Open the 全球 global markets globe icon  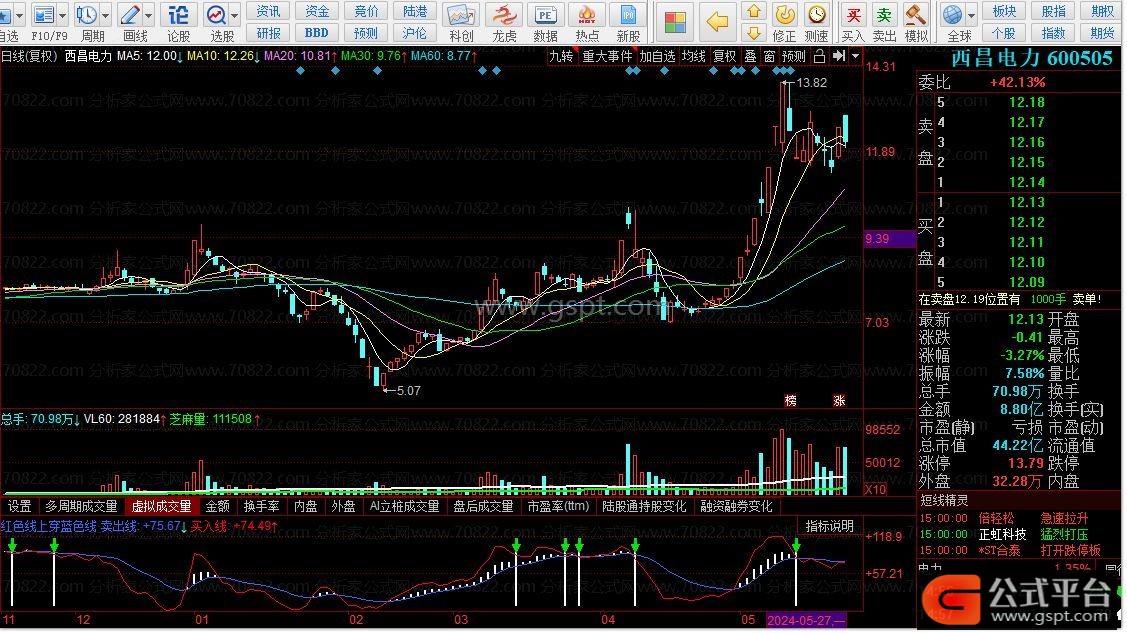(x=952, y=14)
